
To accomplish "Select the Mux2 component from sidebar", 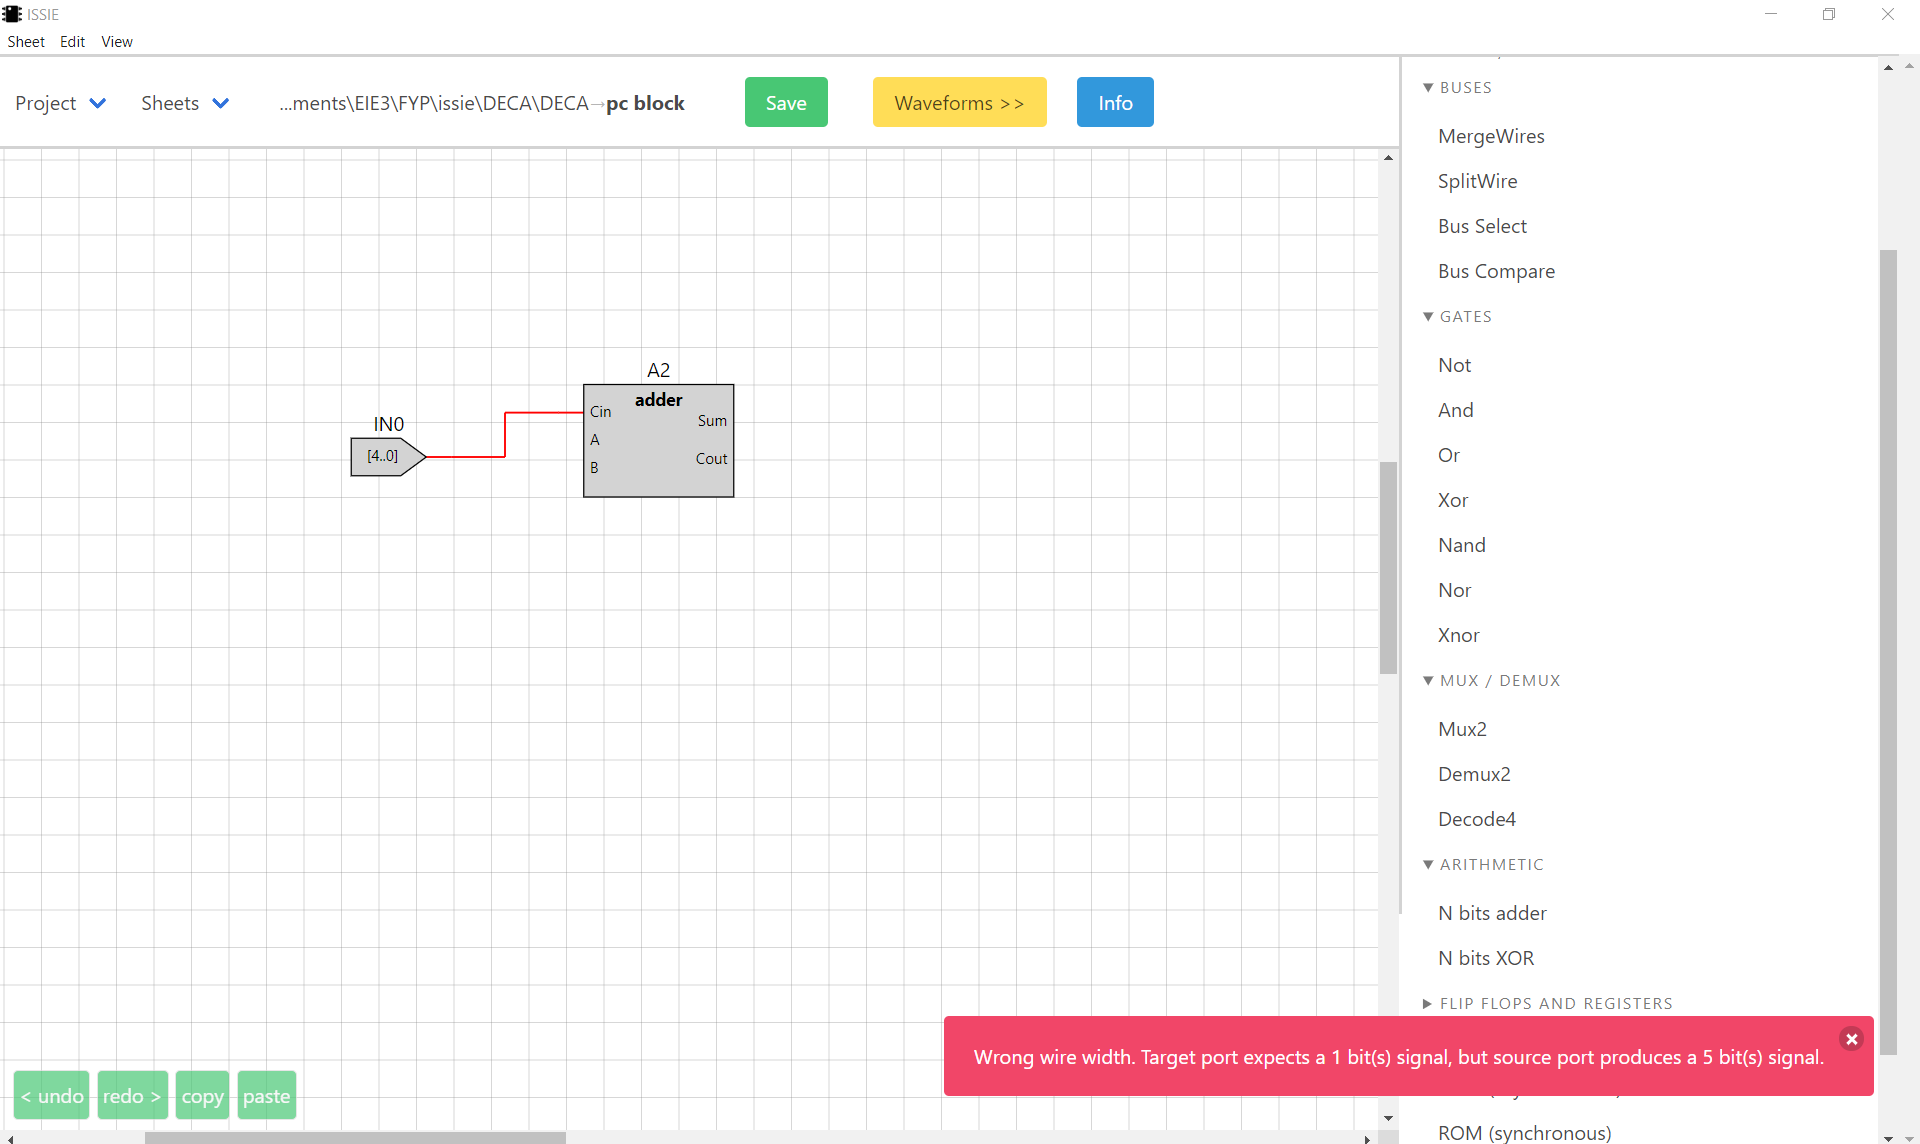I will [1462, 729].
